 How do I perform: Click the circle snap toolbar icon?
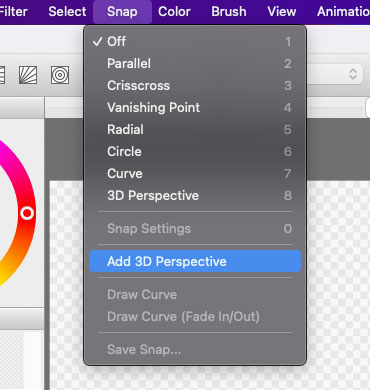coord(60,75)
